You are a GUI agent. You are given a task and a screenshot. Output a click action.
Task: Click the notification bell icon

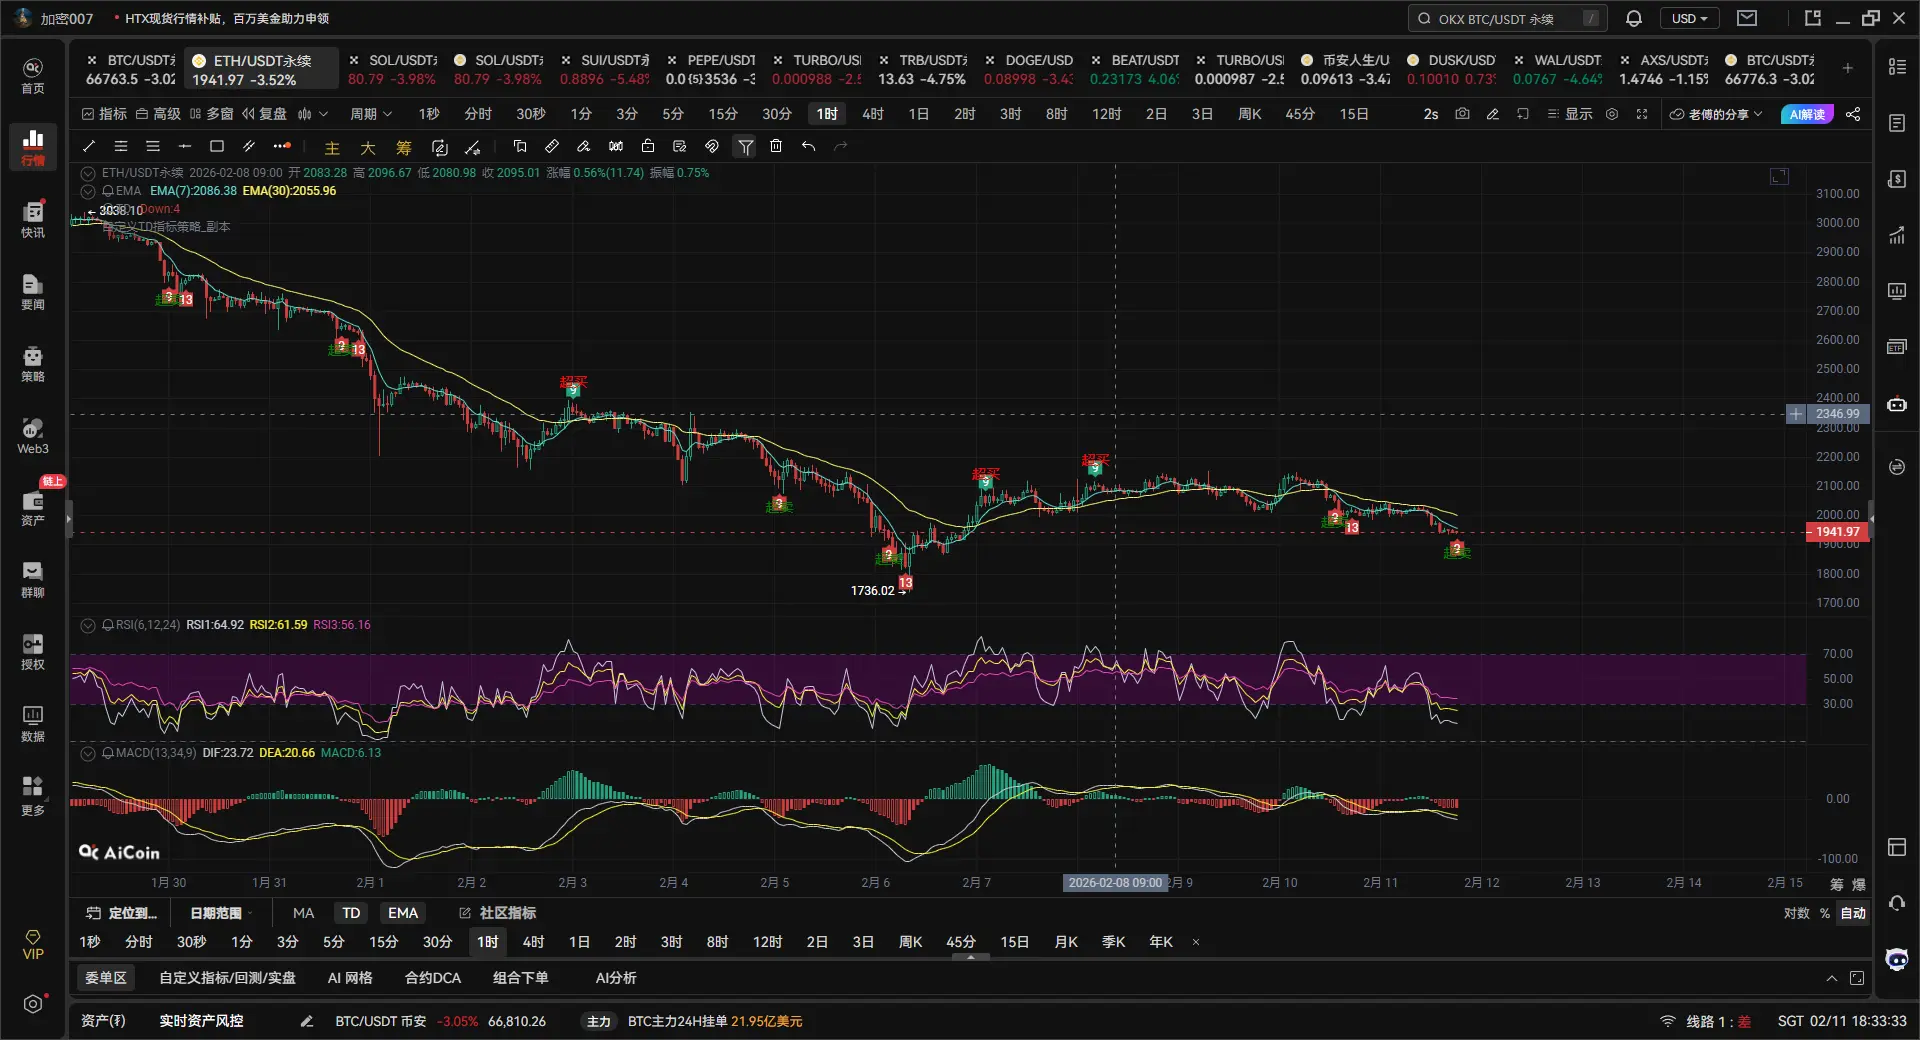pos(1634,18)
